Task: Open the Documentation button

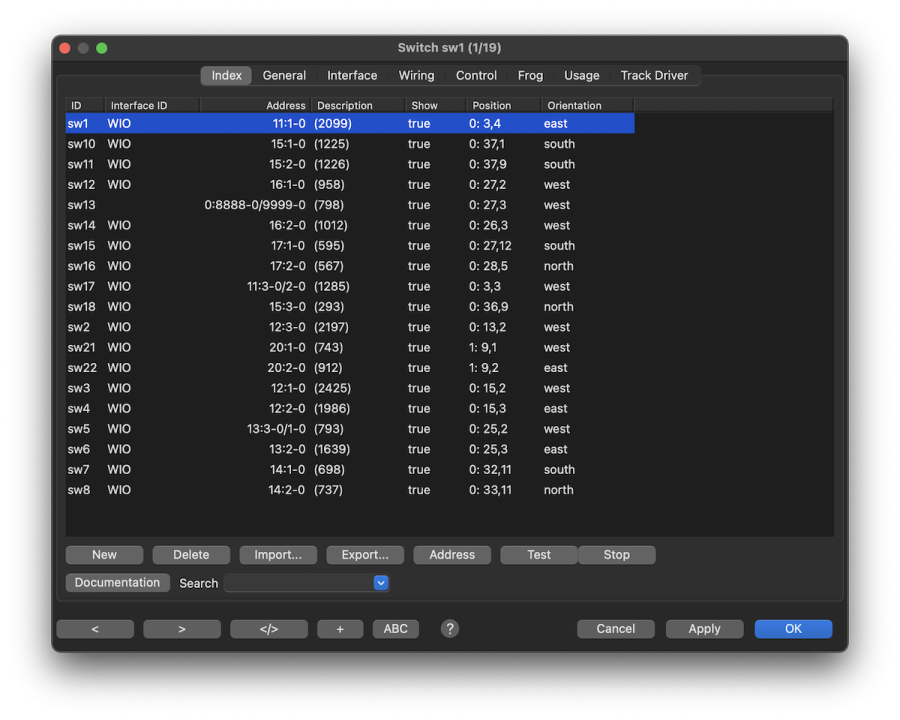Action: (117, 583)
